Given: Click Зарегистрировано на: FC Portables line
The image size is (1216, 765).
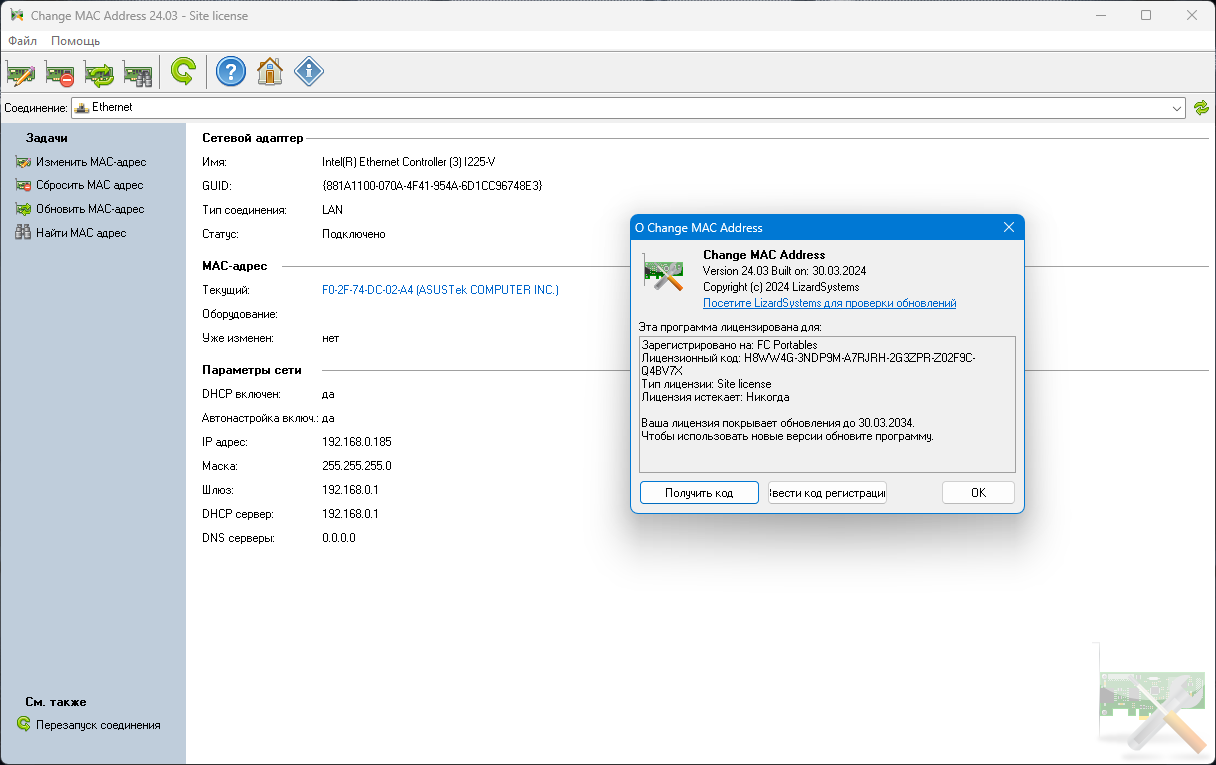Looking at the screenshot, I should [729, 345].
